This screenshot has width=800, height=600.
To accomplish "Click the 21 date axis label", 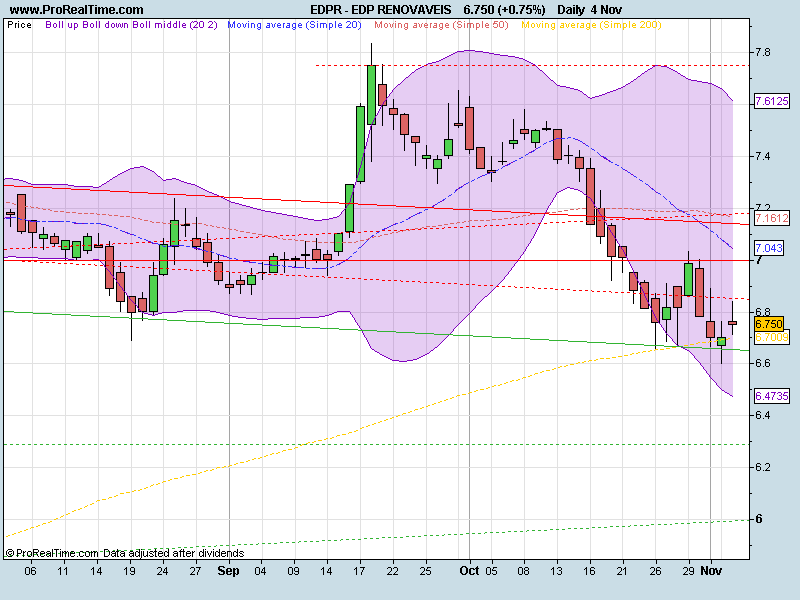I will pyautogui.click(x=622, y=571).
